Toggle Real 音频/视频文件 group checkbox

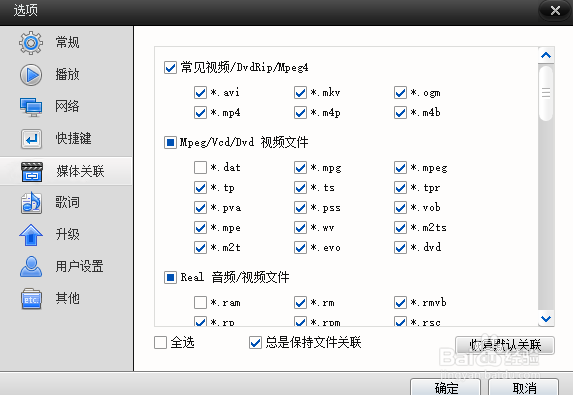point(170,277)
